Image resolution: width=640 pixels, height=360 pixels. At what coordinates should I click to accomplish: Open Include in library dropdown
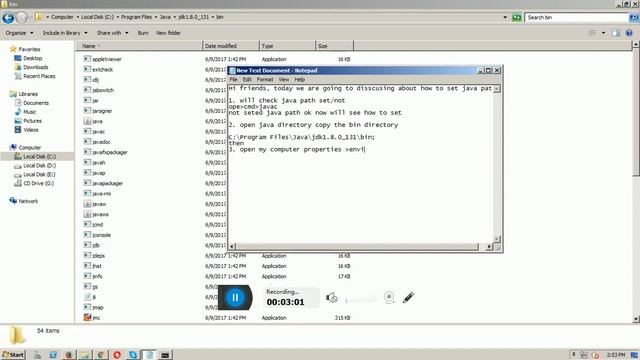point(65,33)
